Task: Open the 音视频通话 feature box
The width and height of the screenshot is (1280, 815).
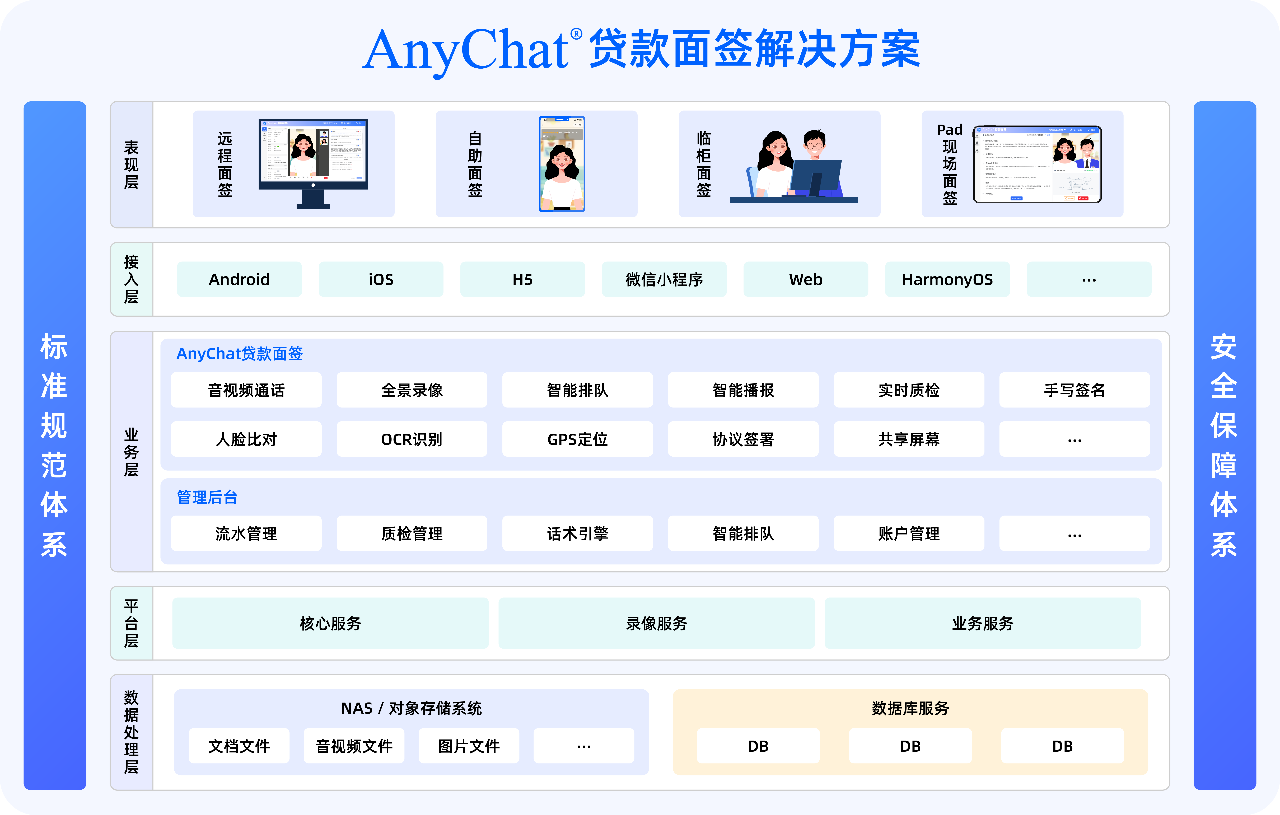Action: point(246,390)
